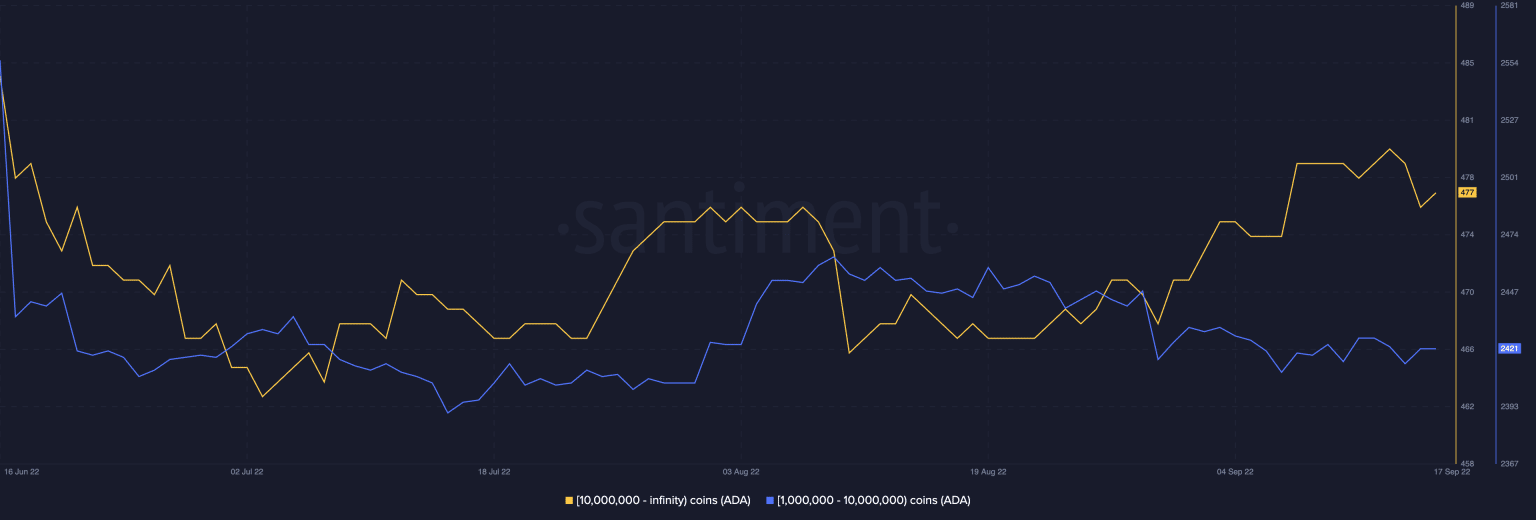1536x520 pixels.
Task: Toggle the [10,000,000 - infinity) coins series label
Action: (663, 500)
